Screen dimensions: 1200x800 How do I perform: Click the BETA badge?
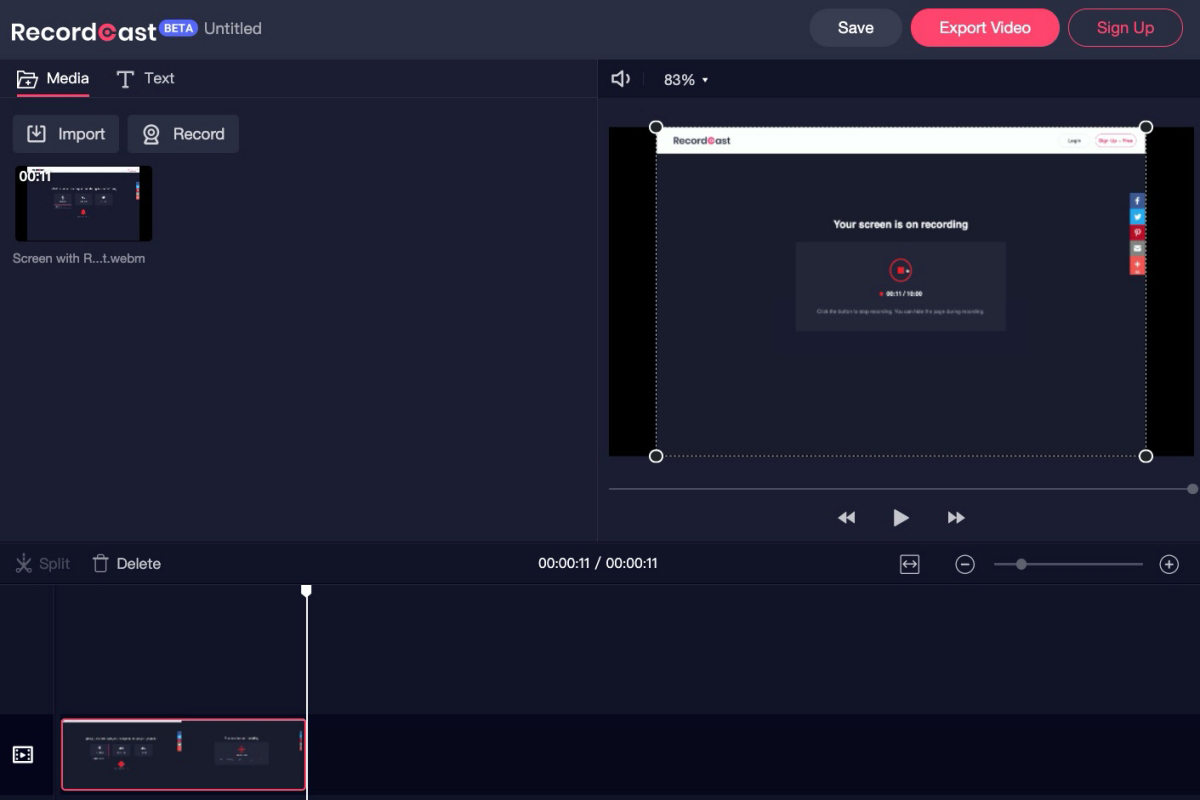pos(179,28)
